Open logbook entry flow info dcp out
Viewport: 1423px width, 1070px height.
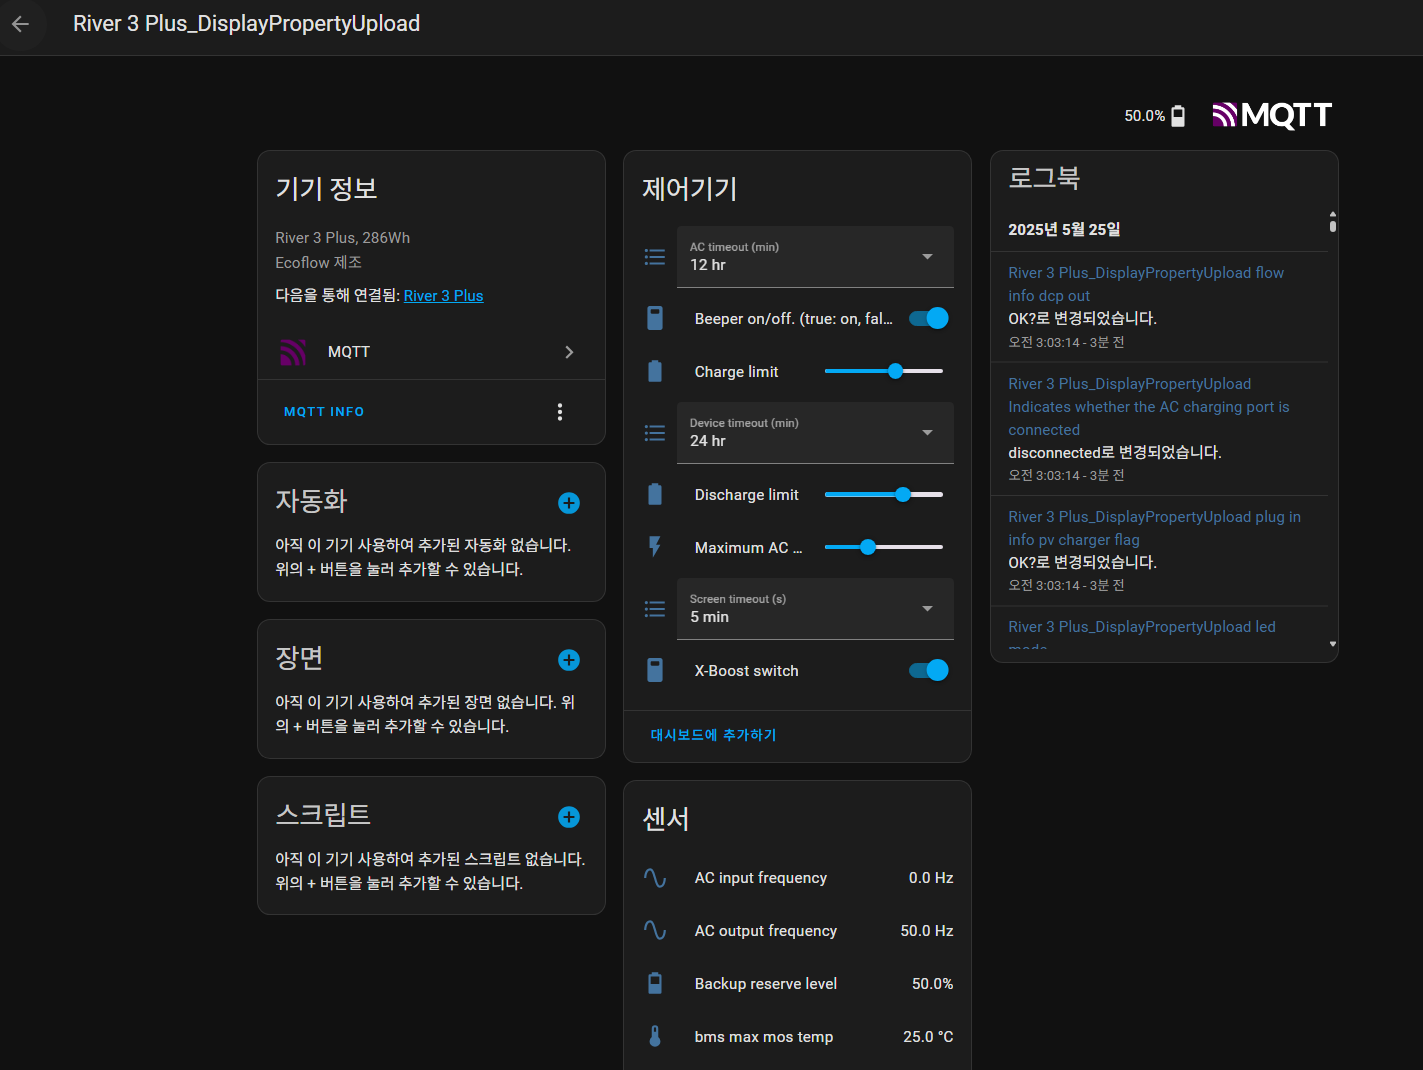[1146, 284]
